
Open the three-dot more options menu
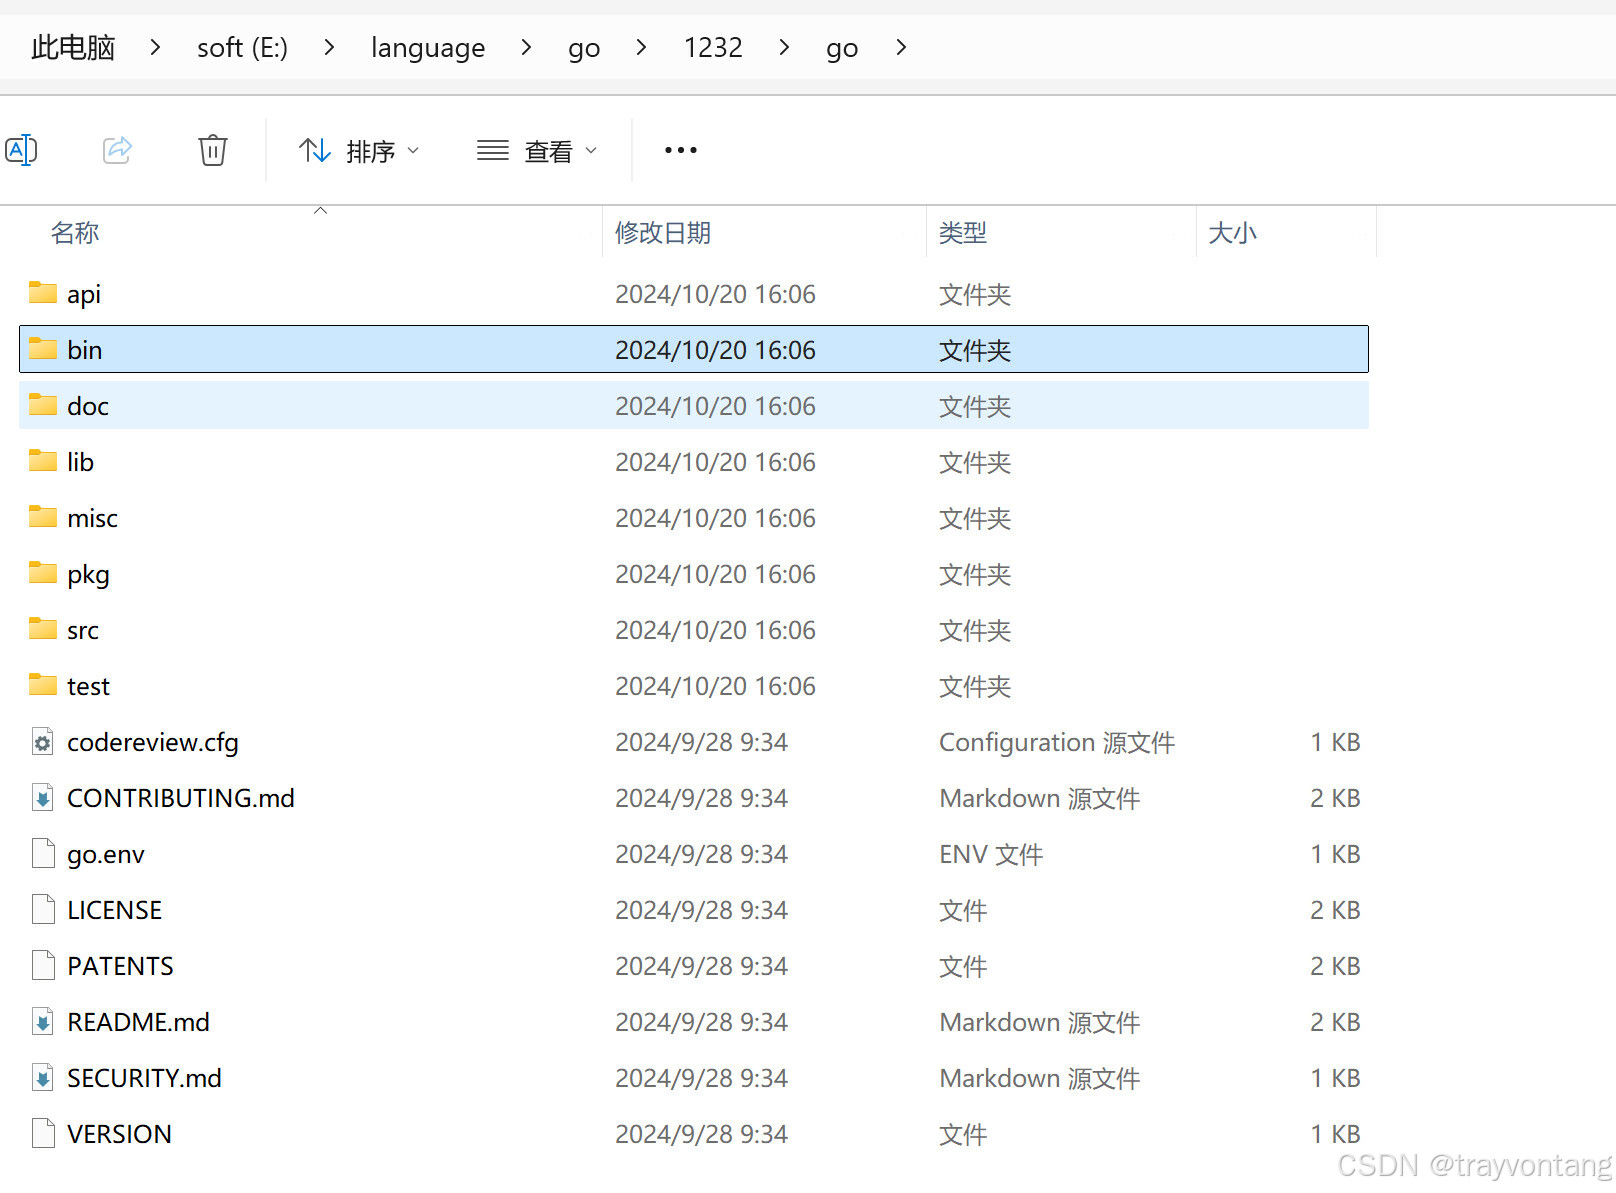681,150
